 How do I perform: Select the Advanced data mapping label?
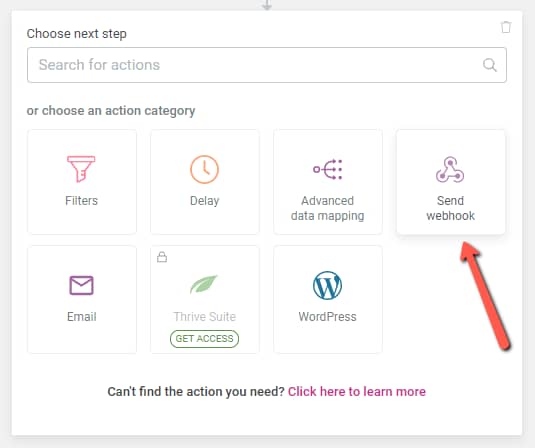pyautogui.click(x=328, y=208)
